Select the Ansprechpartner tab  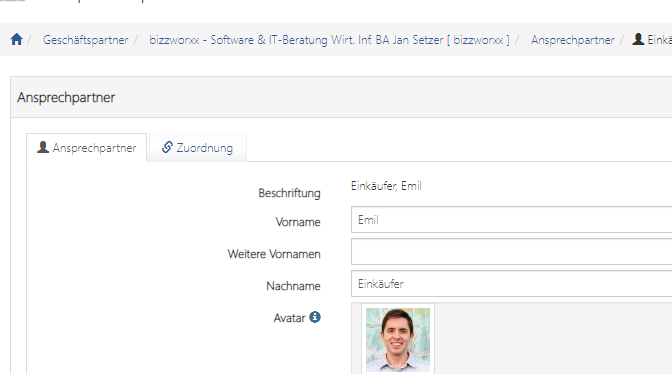pos(87,148)
